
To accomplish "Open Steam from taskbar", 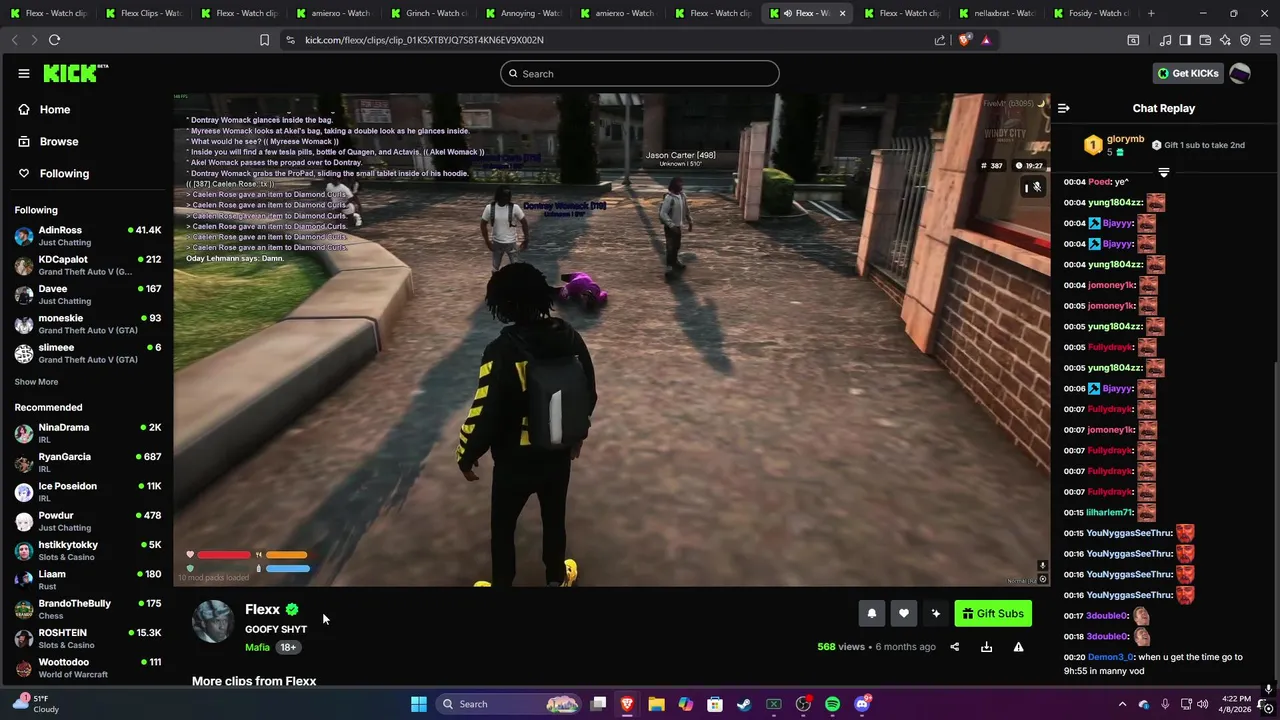I will [x=744, y=704].
